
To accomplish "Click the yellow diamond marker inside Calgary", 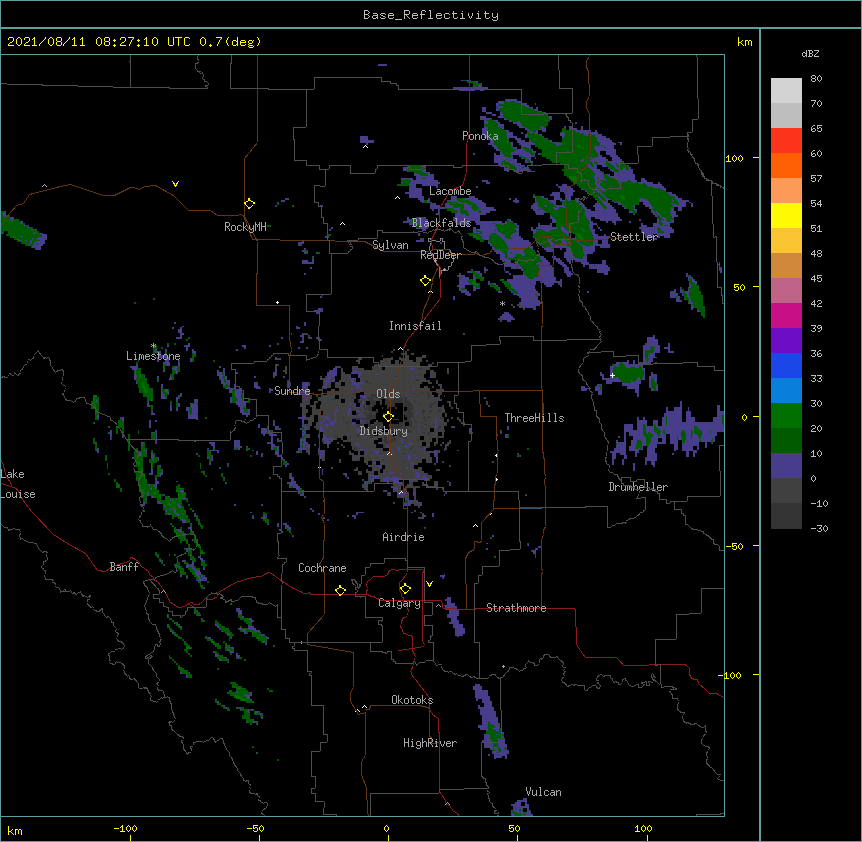I will pos(405,589).
